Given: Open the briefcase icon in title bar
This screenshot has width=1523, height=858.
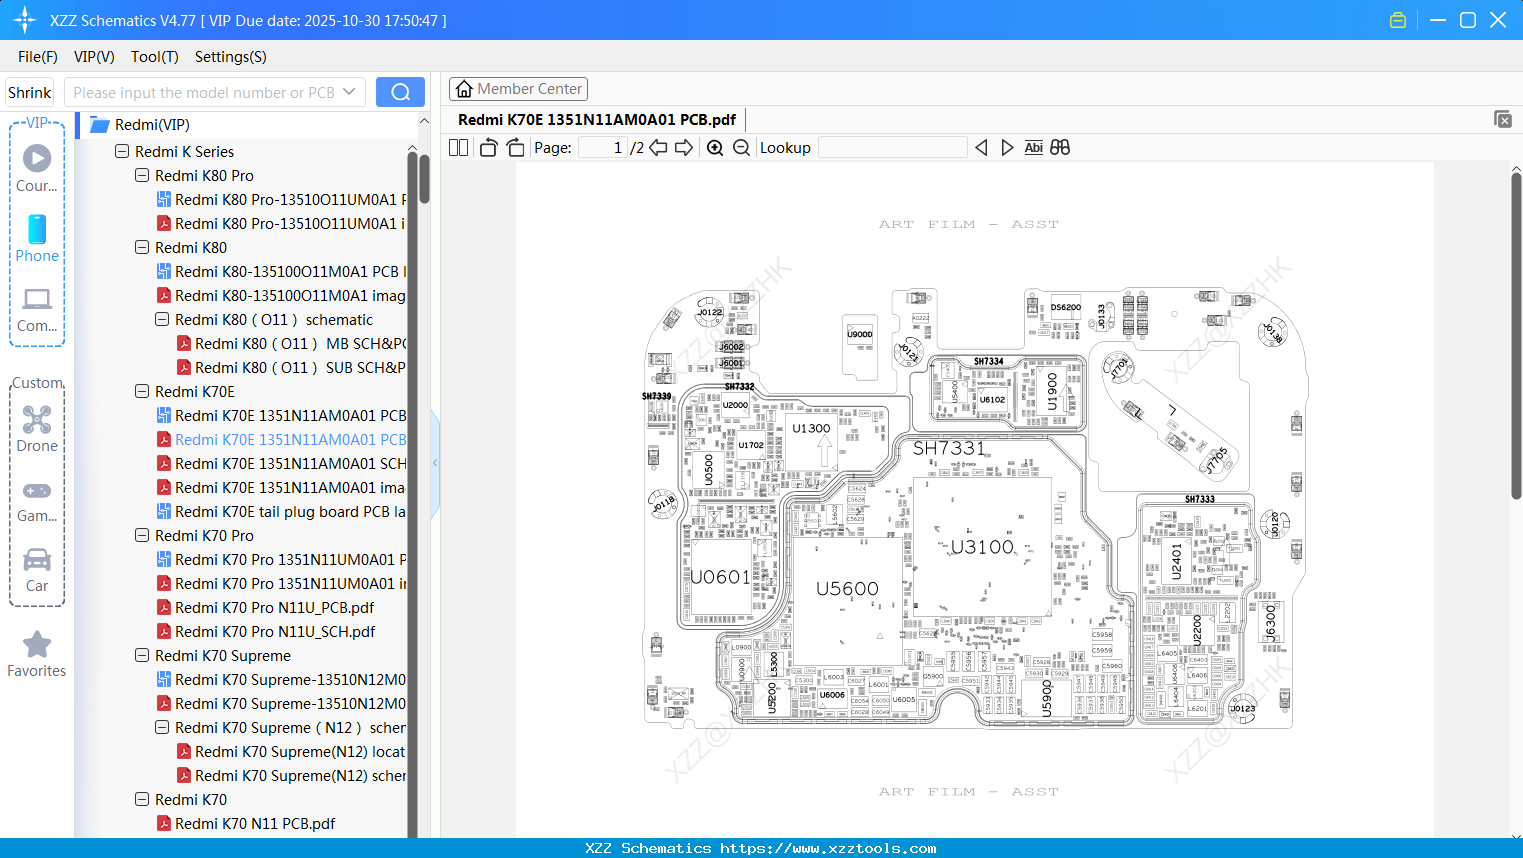Looking at the screenshot, I should [x=1398, y=20].
